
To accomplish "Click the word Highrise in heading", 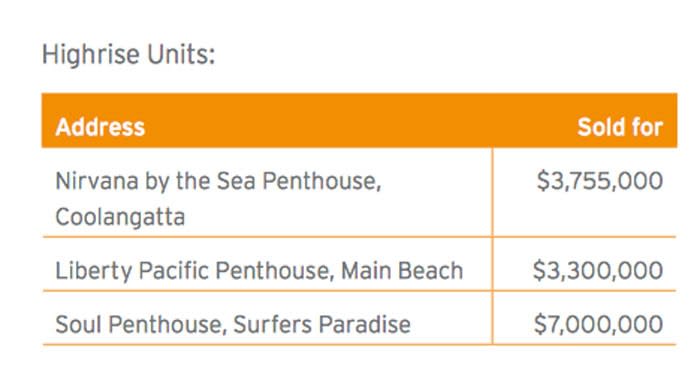I will click(x=91, y=54).
